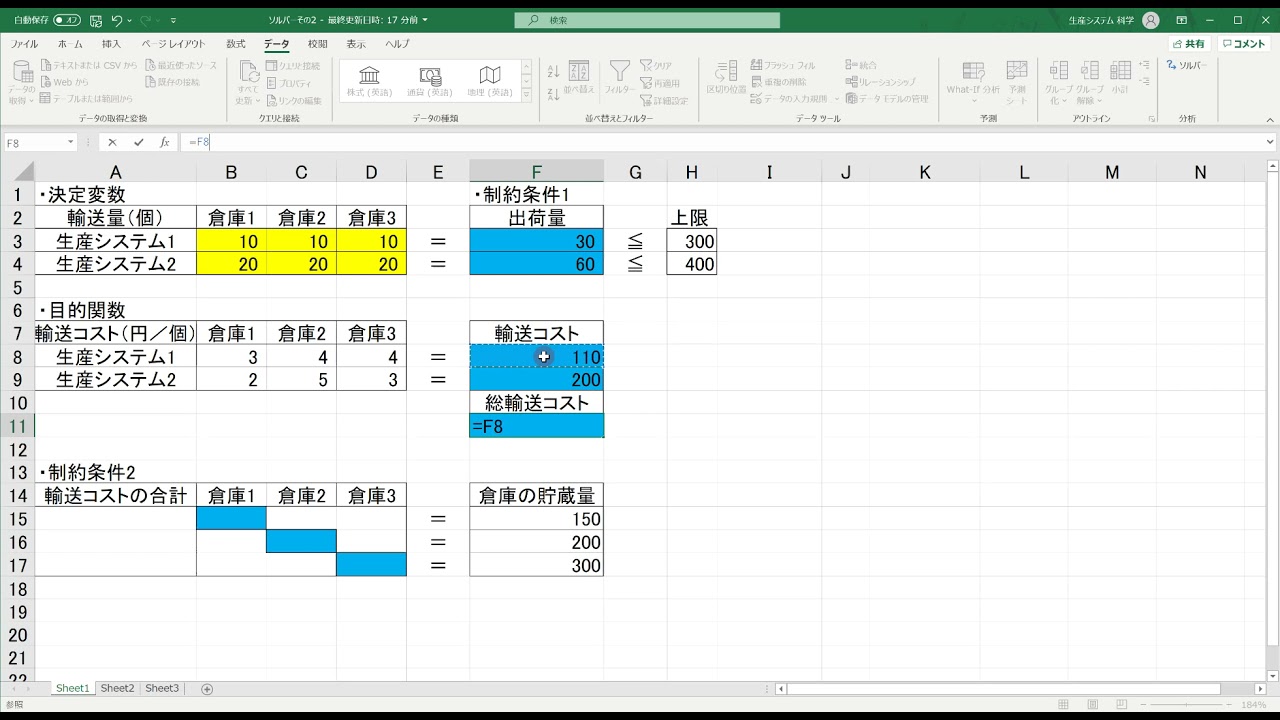The image size is (1280, 720).
Task: Open the Name Box dropdown
Action: [x=71, y=143]
